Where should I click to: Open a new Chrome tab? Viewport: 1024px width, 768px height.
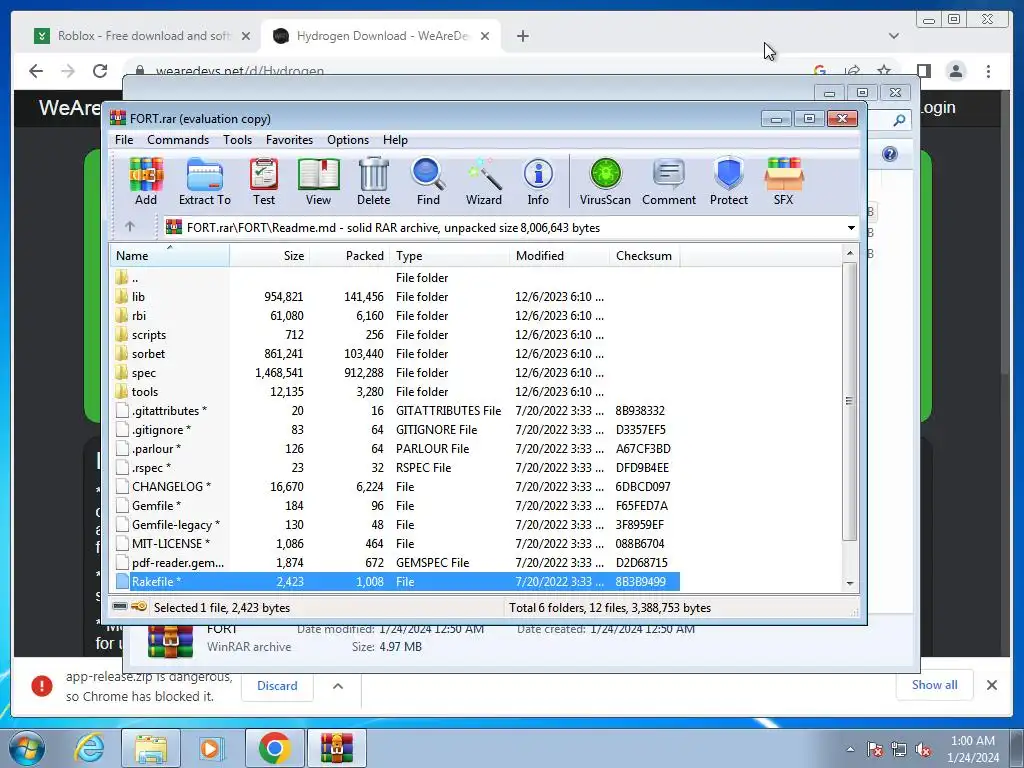[x=522, y=36]
